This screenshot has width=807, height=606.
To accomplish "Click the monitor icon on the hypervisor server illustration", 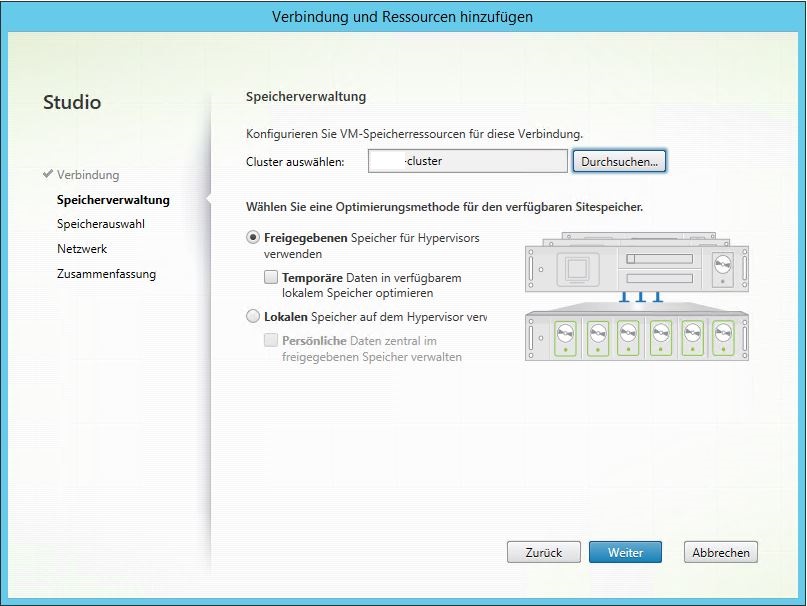I will click(x=575, y=269).
